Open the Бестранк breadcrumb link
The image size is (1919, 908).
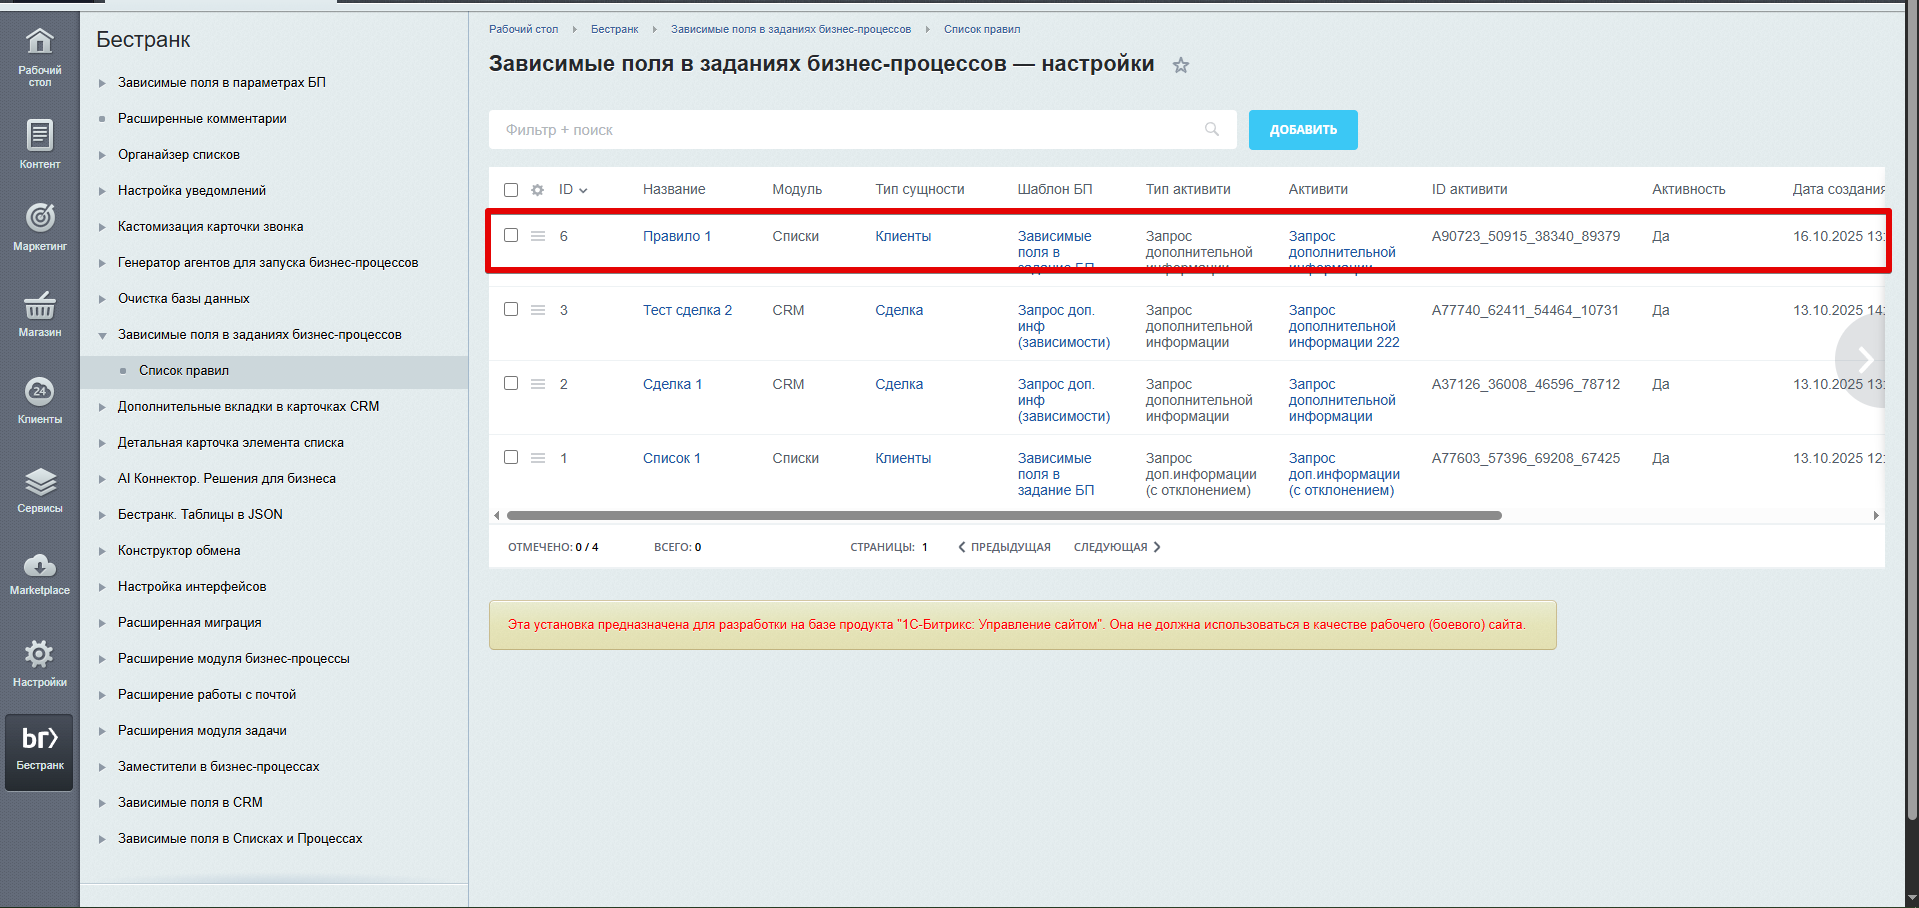[613, 29]
